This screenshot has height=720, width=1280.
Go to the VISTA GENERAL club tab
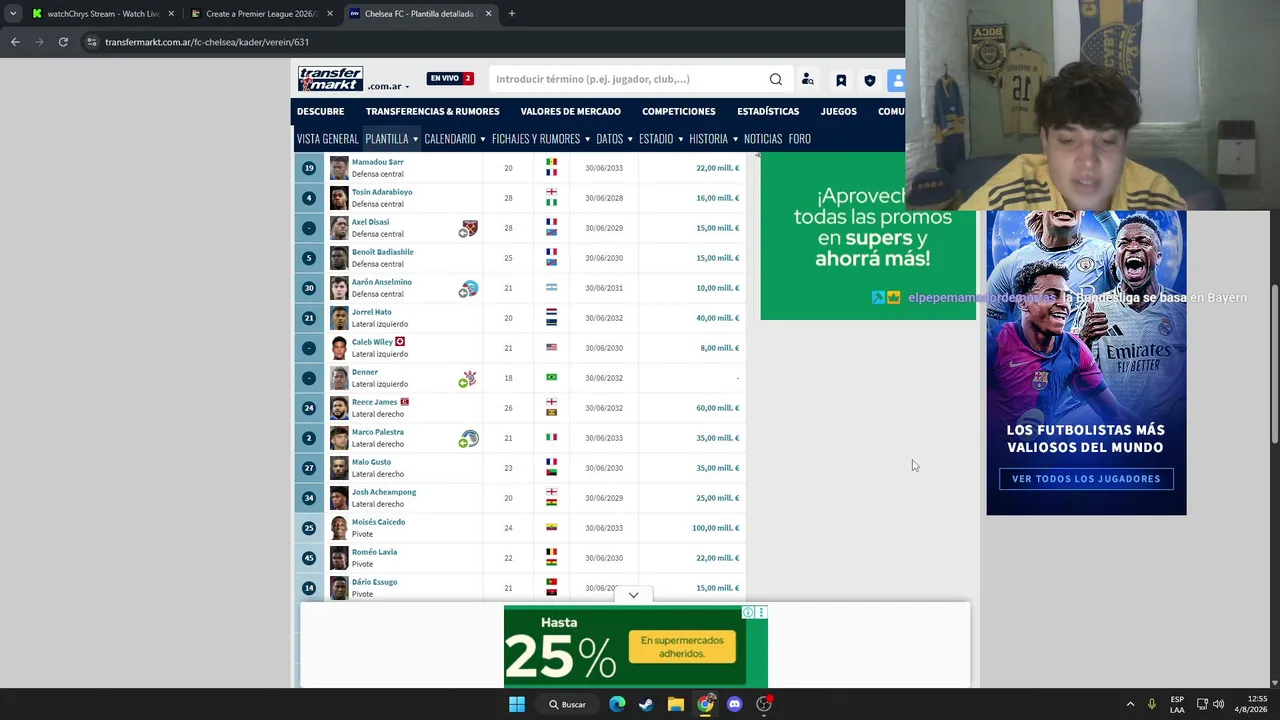[x=327, y=139]
